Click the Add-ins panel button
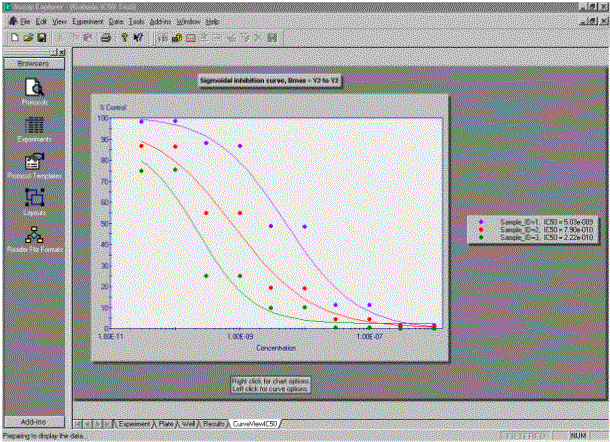 click(x=34, y=421)
